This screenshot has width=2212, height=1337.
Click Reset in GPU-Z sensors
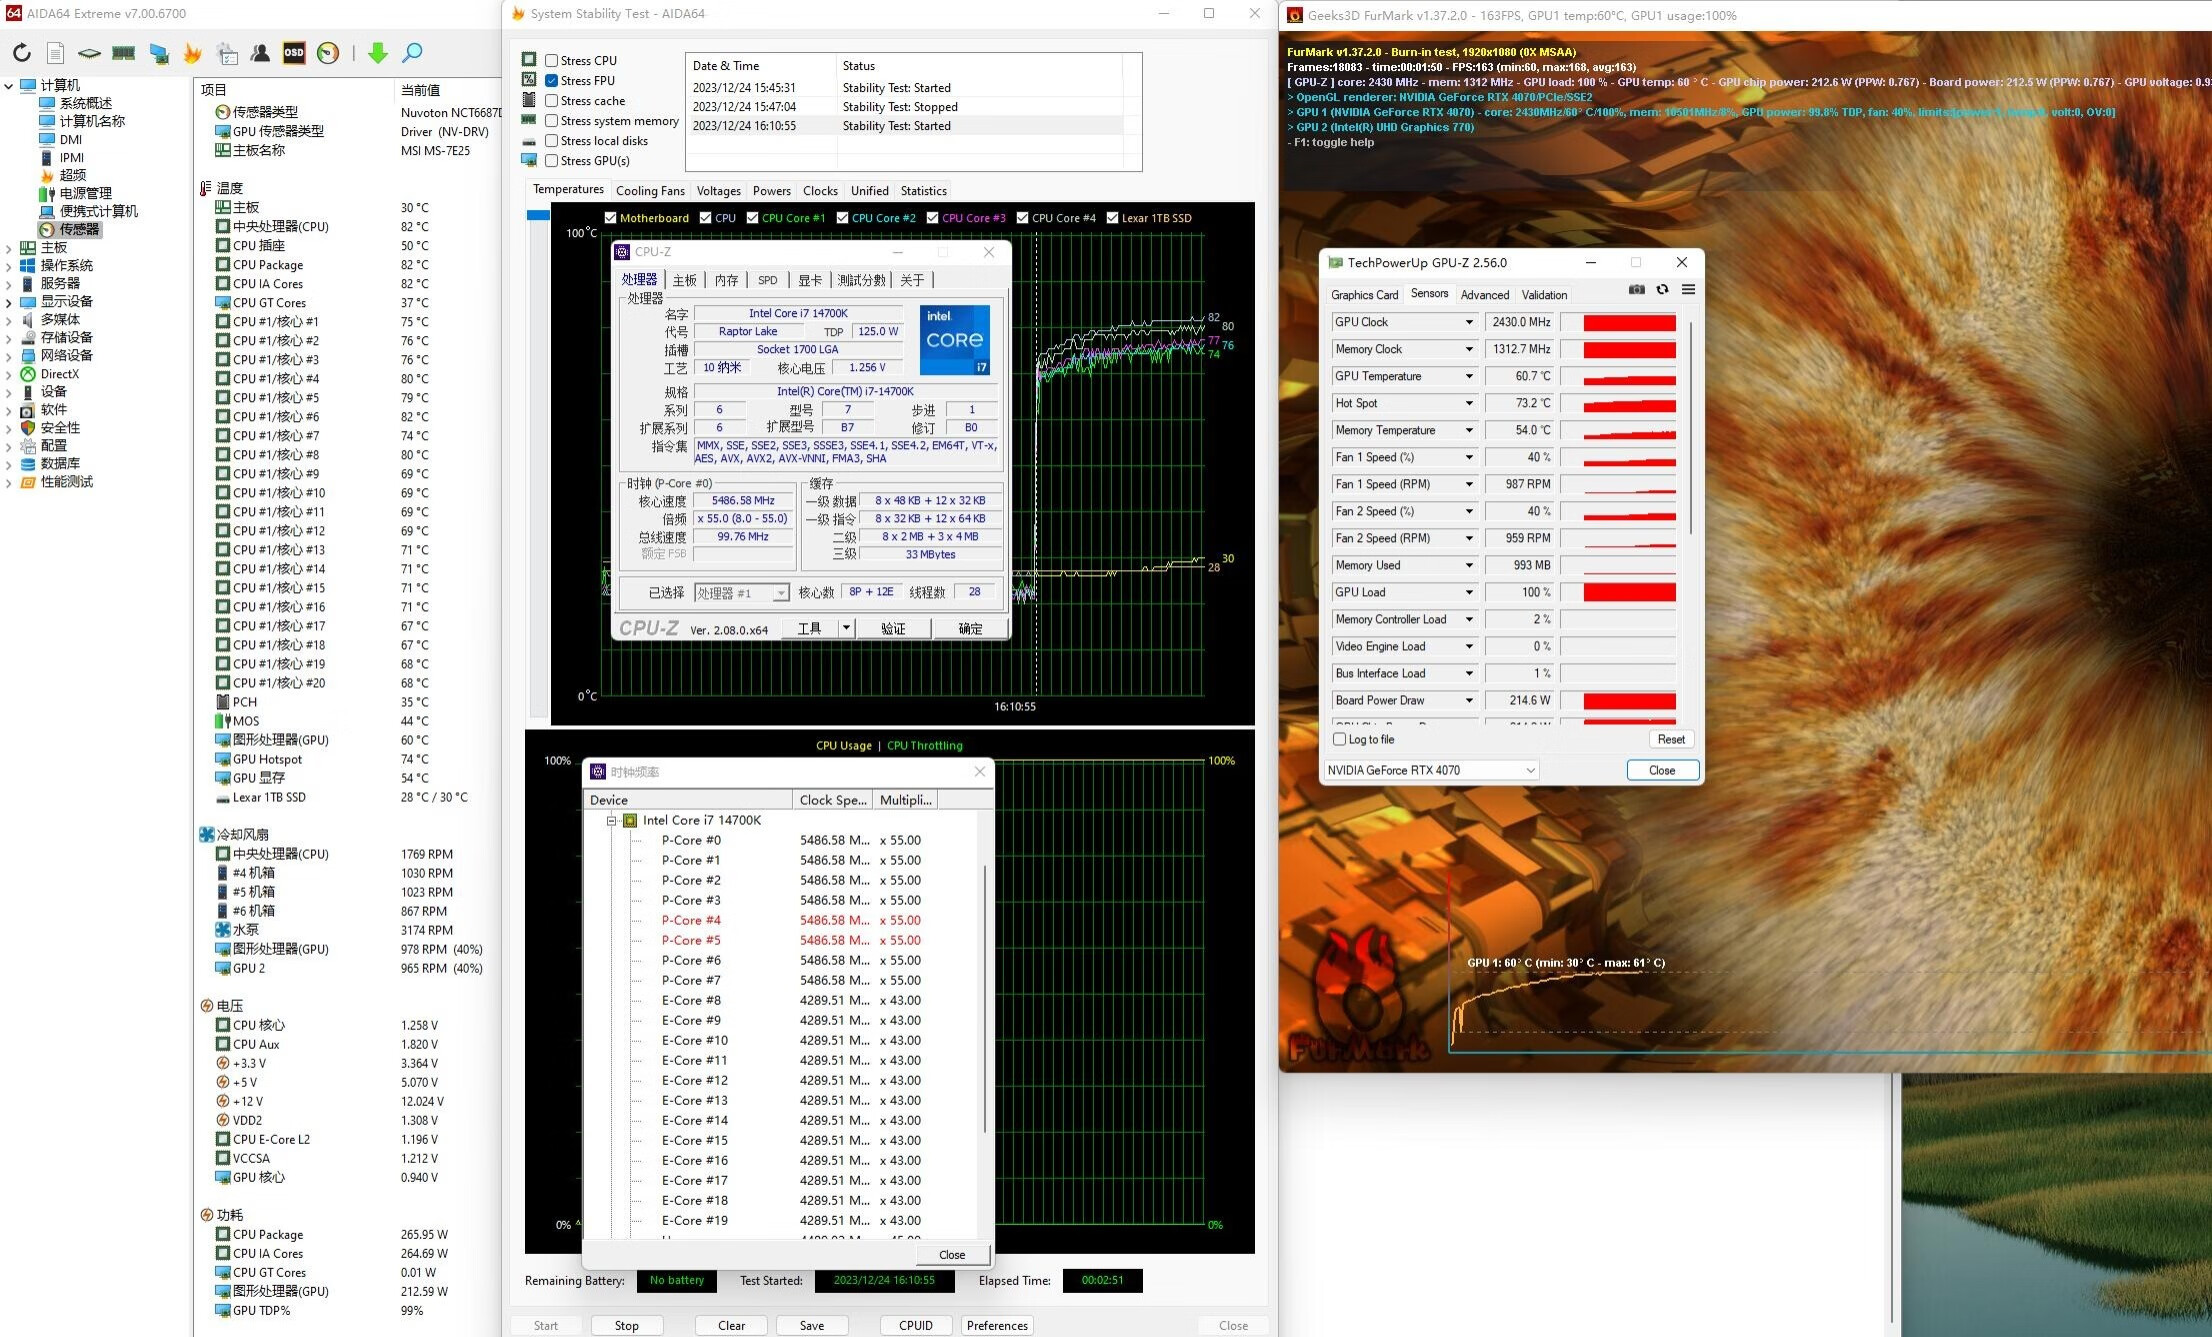(1671, 739)
